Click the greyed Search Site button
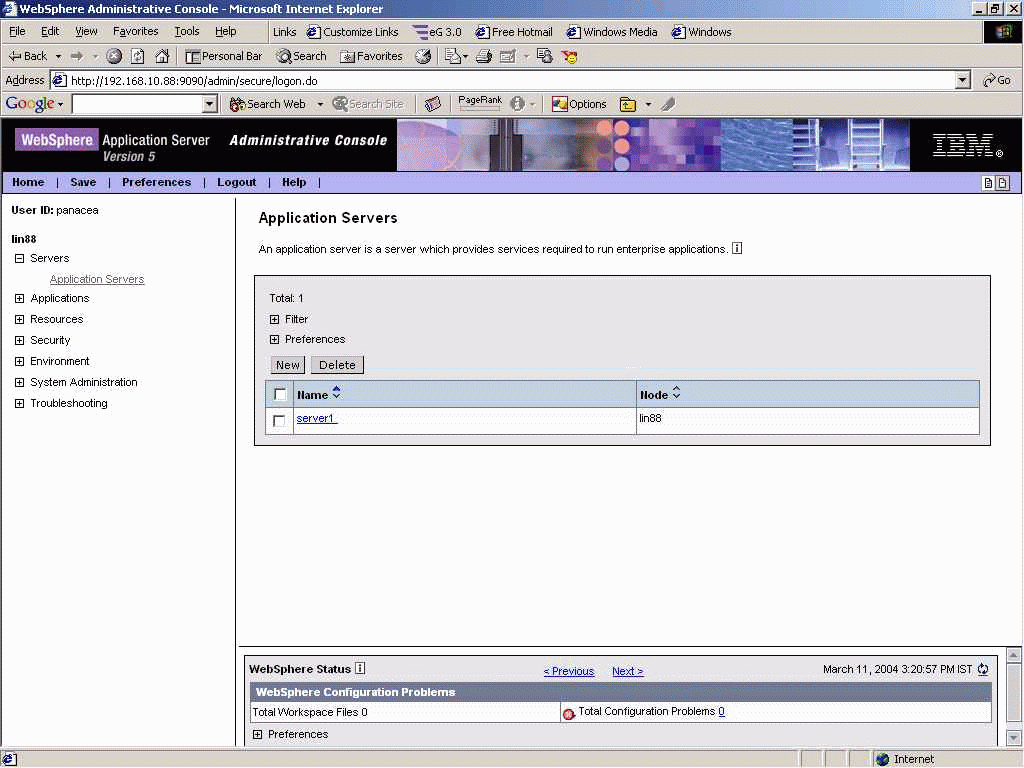The width and height of the screenshot is (1024, 768). (x=368, y=104)
